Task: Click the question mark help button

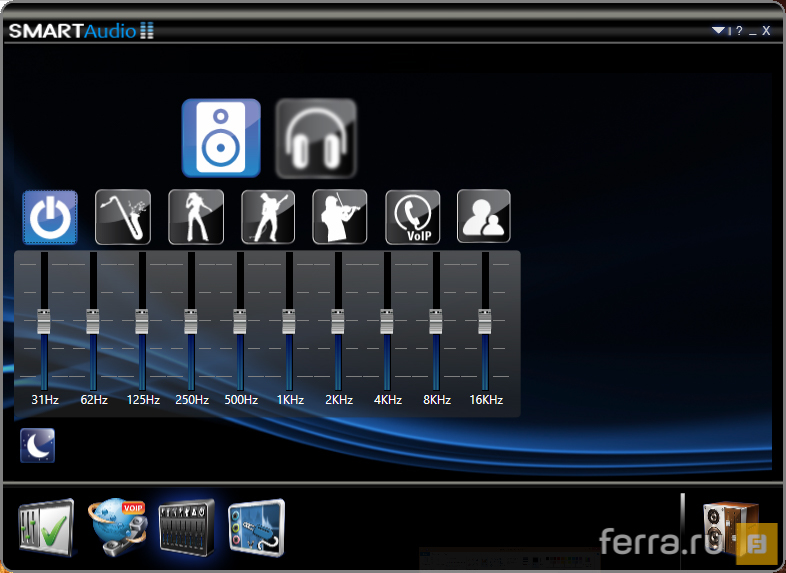Action: 739,31
